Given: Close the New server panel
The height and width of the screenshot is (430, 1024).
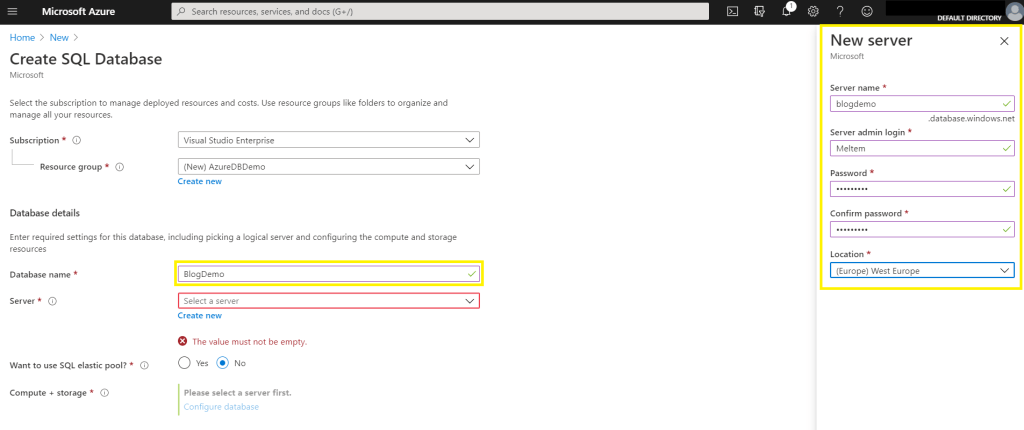Looking at the screenshot, I should [x=1004, y=41].
